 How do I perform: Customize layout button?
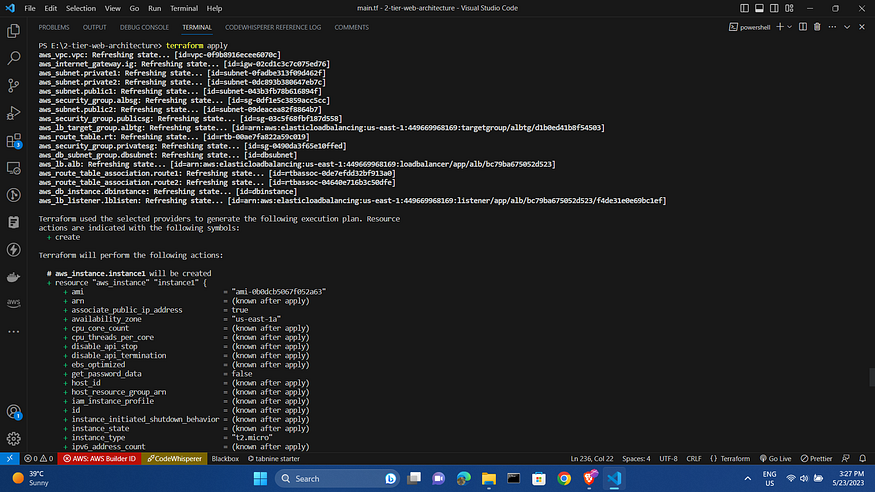coord(789,8)
